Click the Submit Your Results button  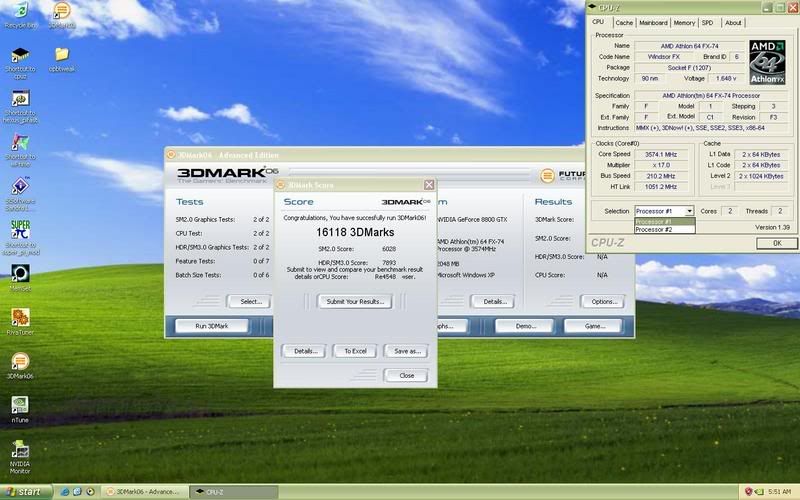coord(355,301)
